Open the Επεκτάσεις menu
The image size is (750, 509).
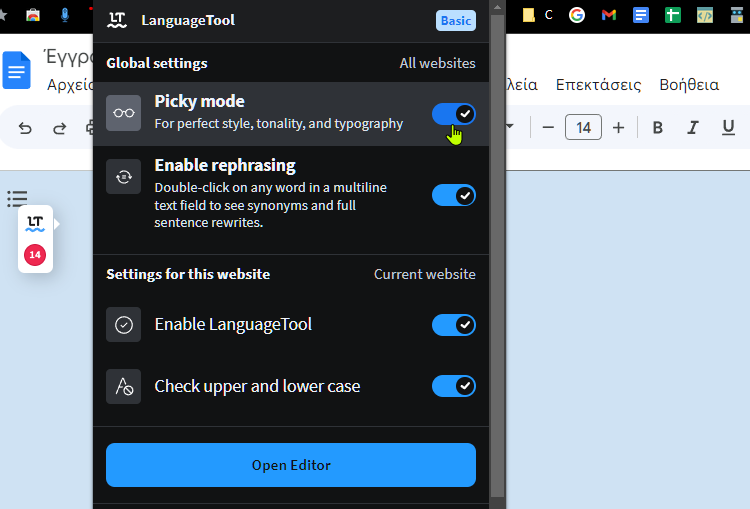click(598, 85)
